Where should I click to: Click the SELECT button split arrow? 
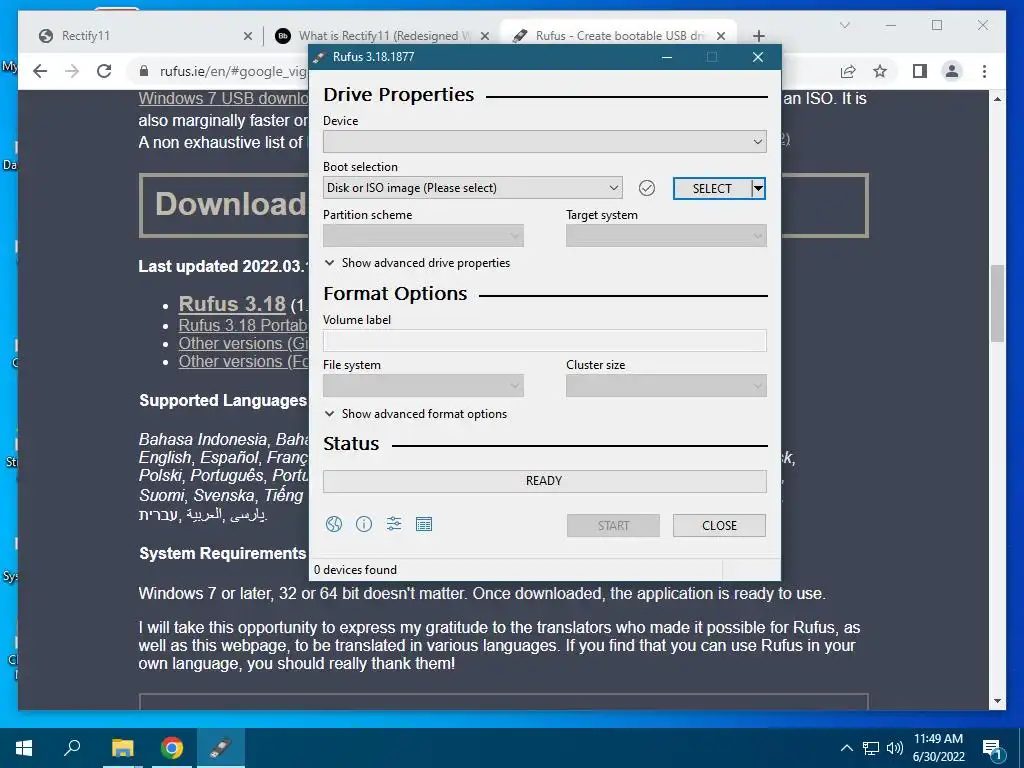coord(758,188)
